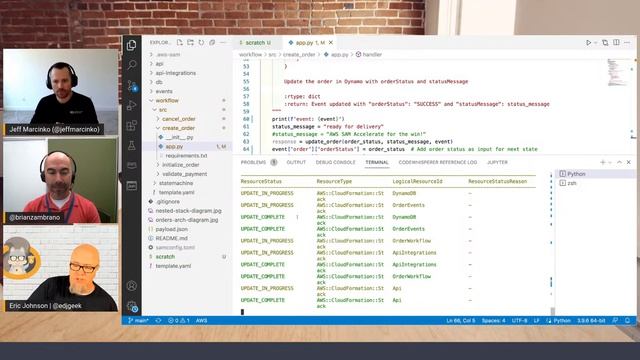This screenshot has height=360, width=640.
Task: Expand the db folder
Action: 159,82
